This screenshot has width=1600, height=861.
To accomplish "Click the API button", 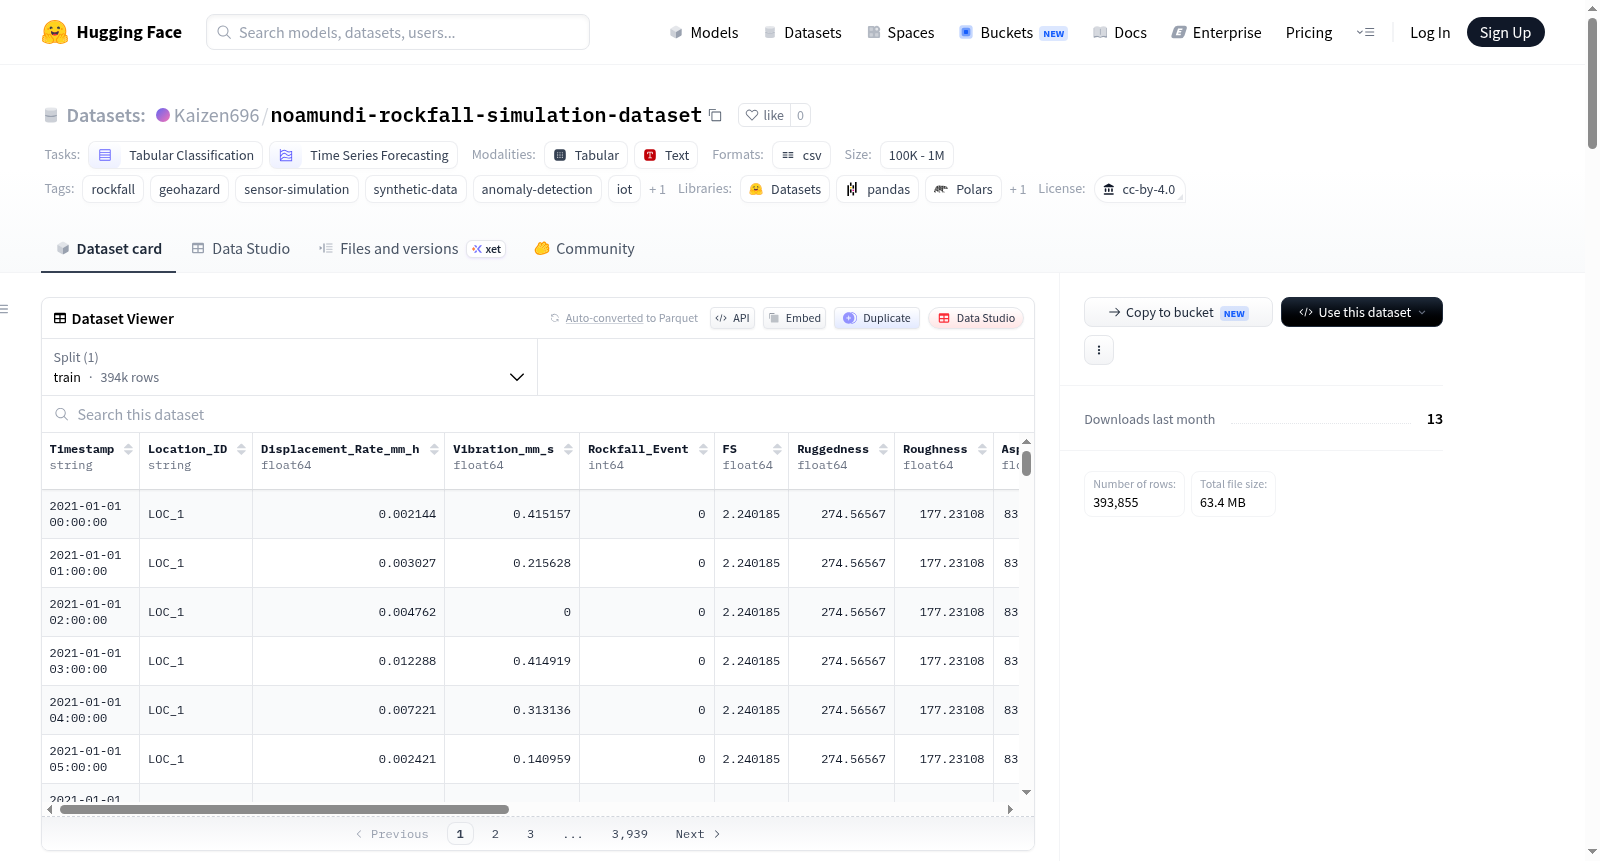I will (x=732, y=318).
